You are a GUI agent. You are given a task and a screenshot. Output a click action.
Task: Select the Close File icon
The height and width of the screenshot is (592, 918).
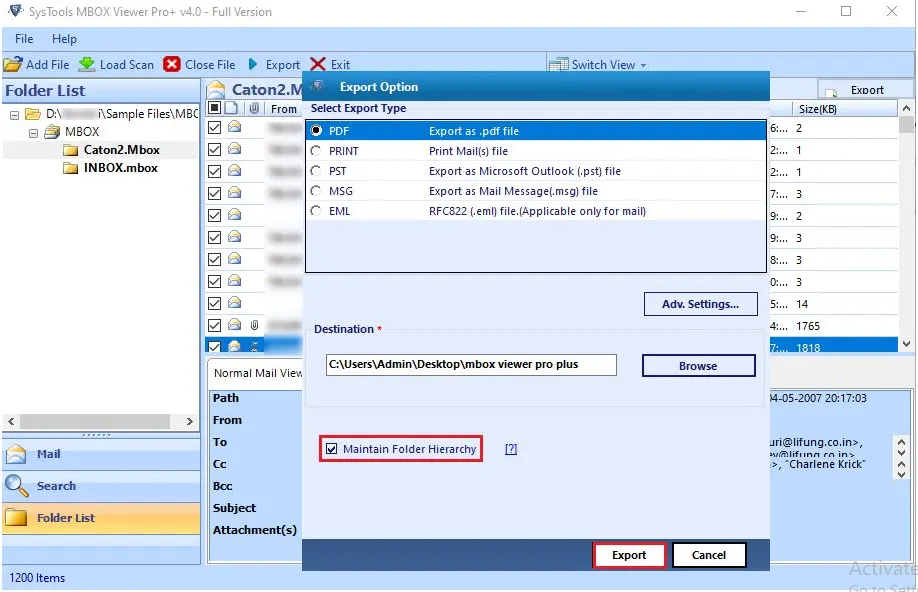tap(172, 64)
